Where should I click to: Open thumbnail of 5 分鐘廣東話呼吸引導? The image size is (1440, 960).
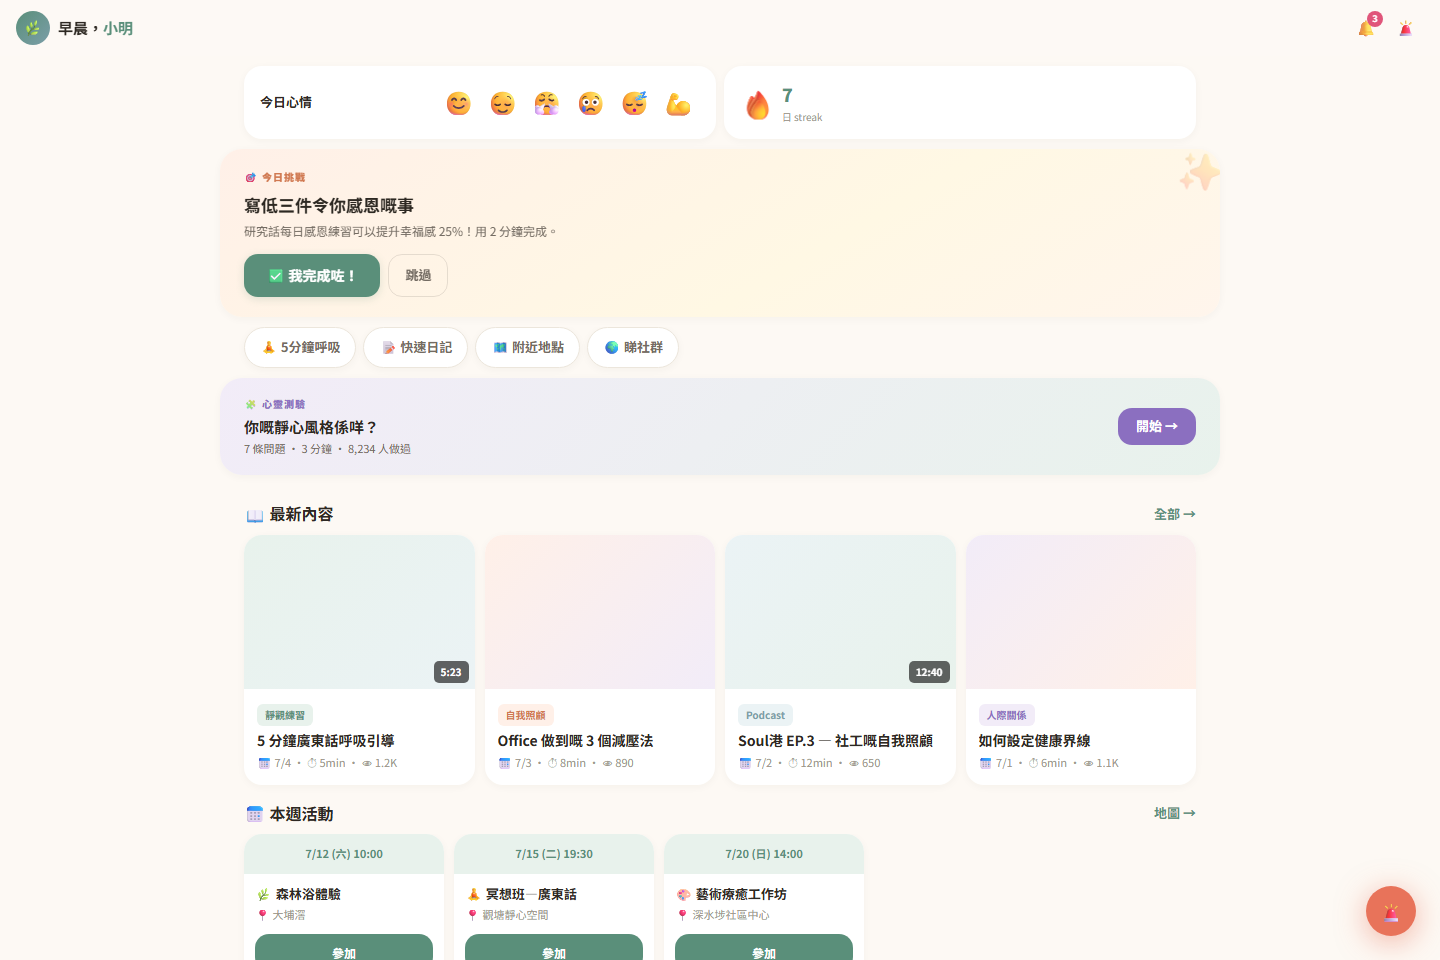360,612
